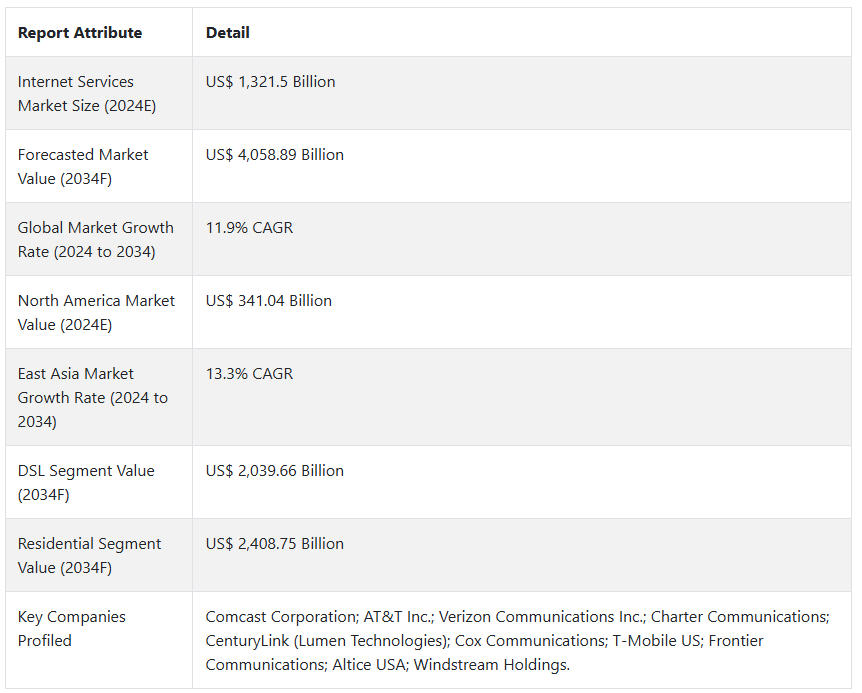862x693 pixels.
Task: Click the US$ 341.04 Billion value
Action: (x=269, y=301)
